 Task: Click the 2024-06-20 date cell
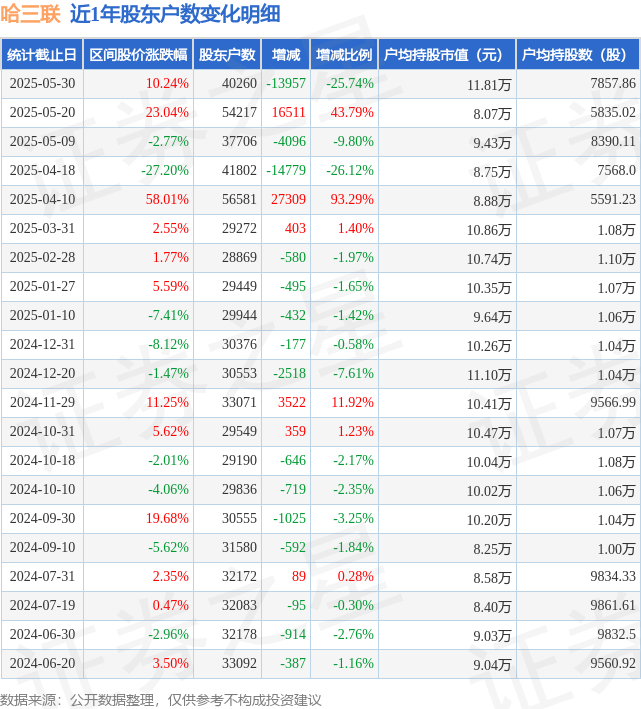pos(42,663)
